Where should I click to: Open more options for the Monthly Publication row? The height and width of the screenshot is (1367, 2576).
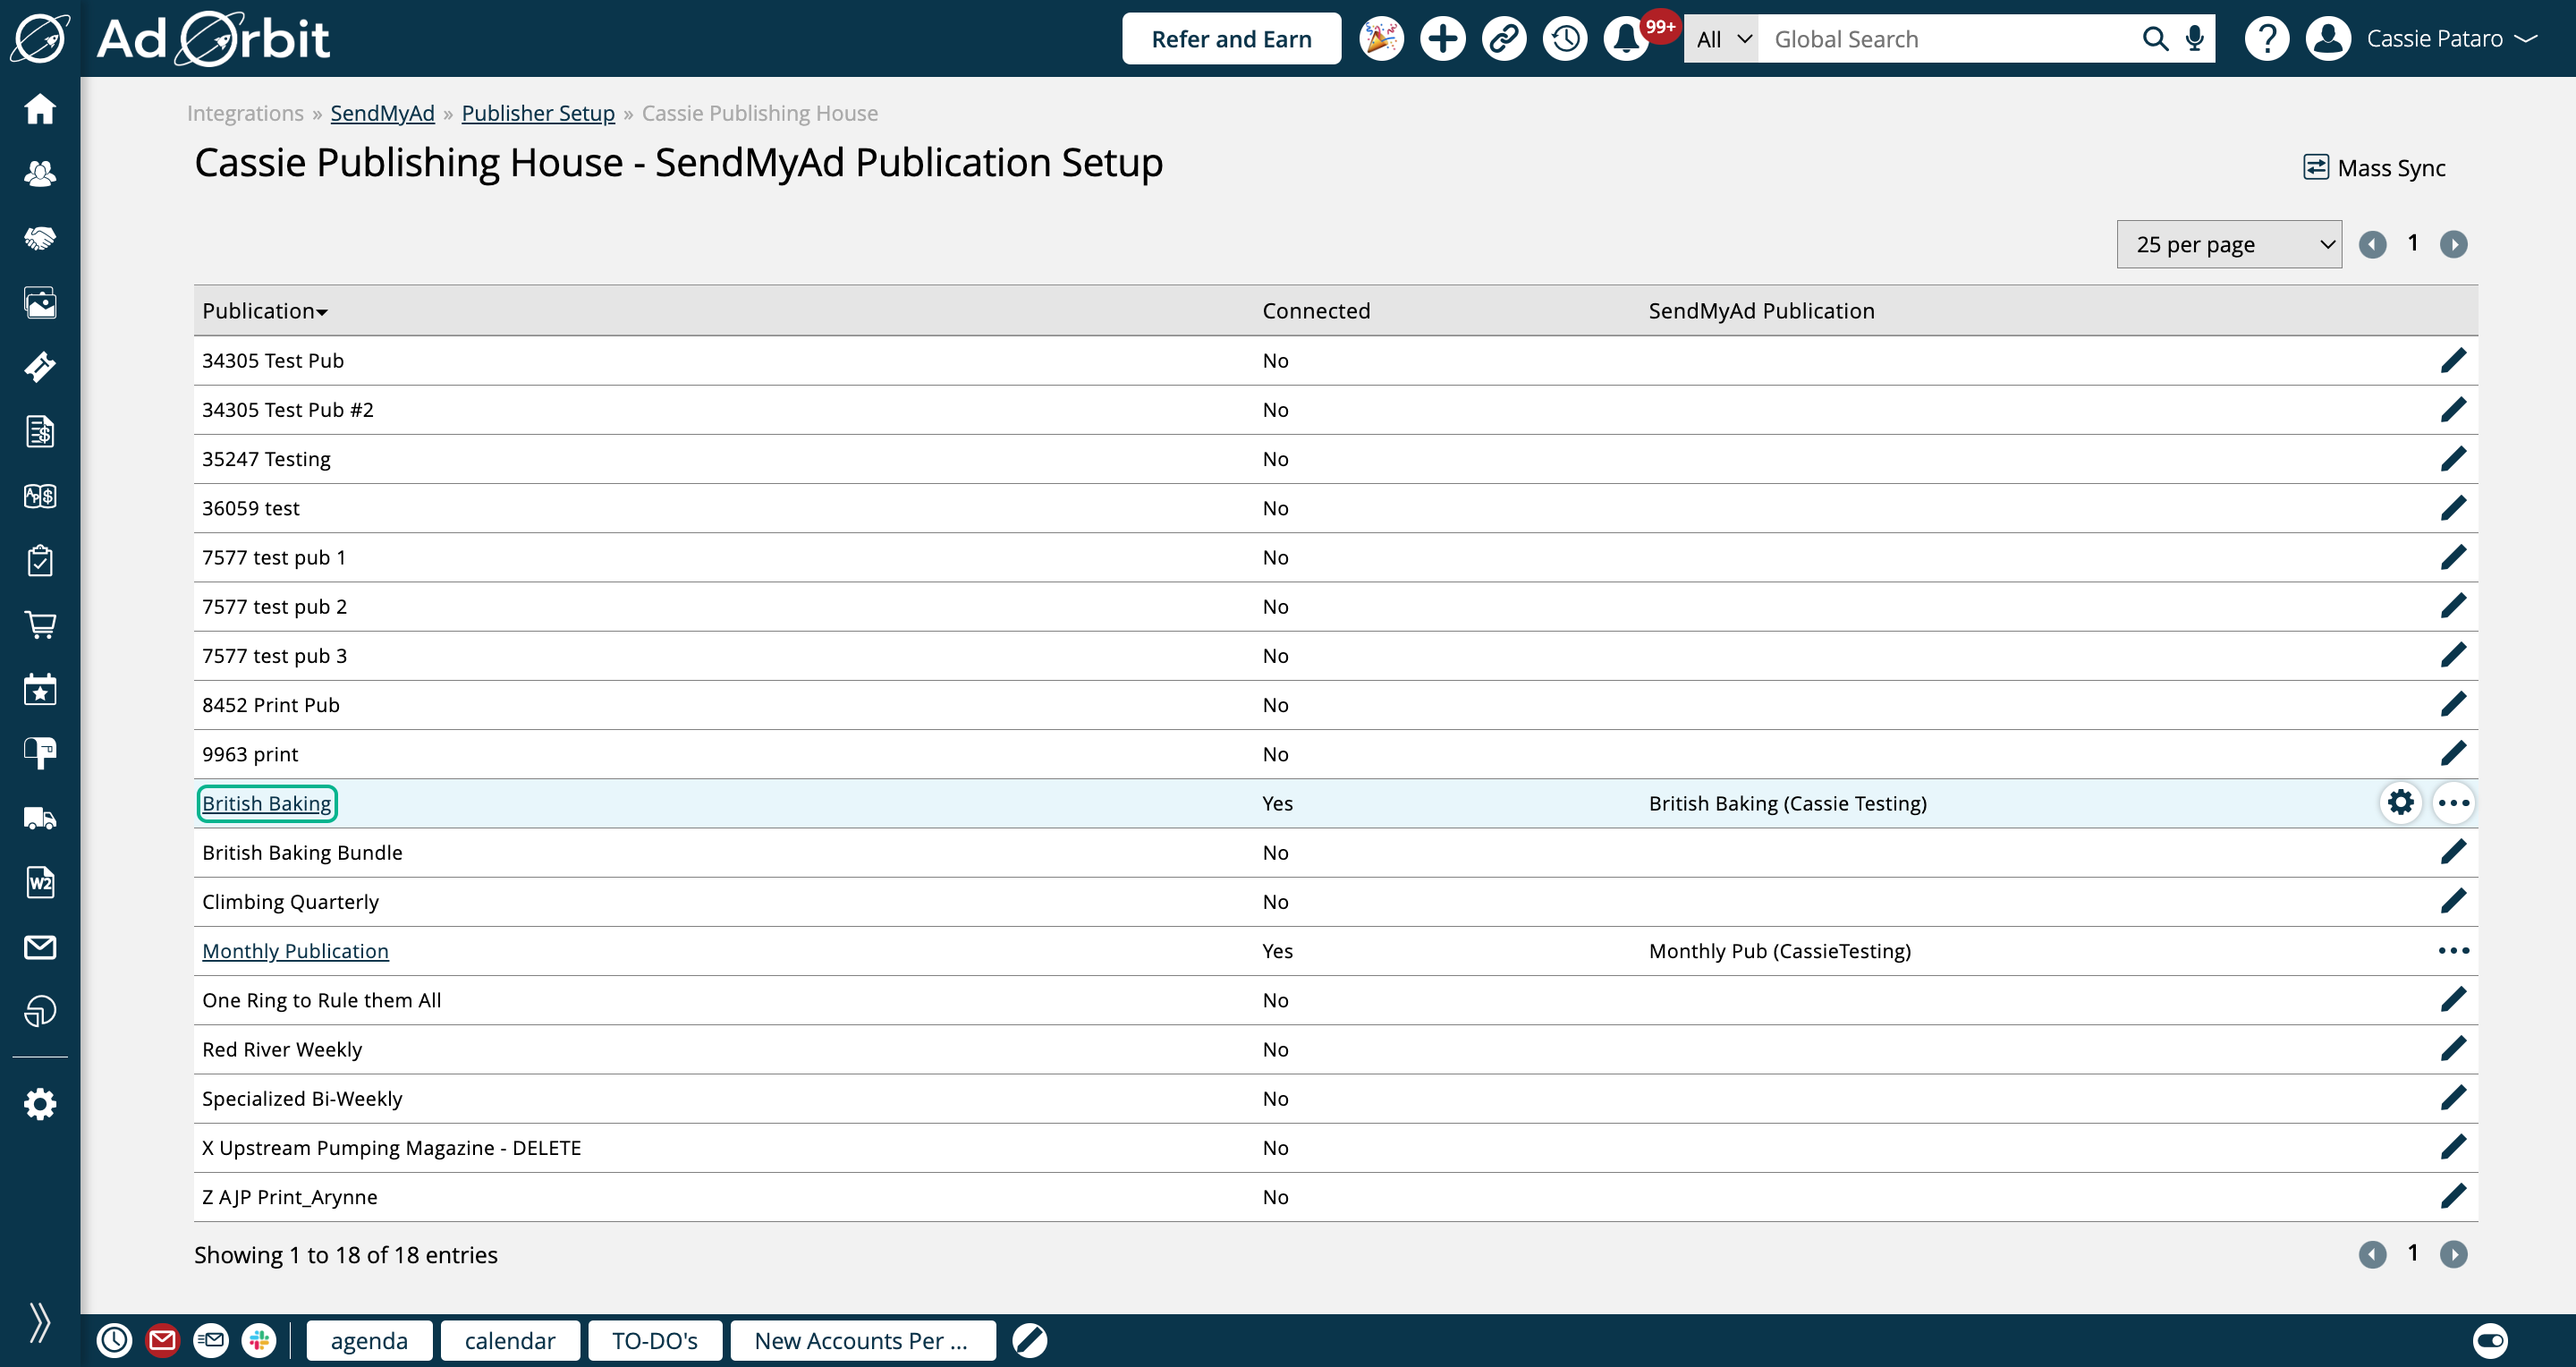pos(2453,950)
